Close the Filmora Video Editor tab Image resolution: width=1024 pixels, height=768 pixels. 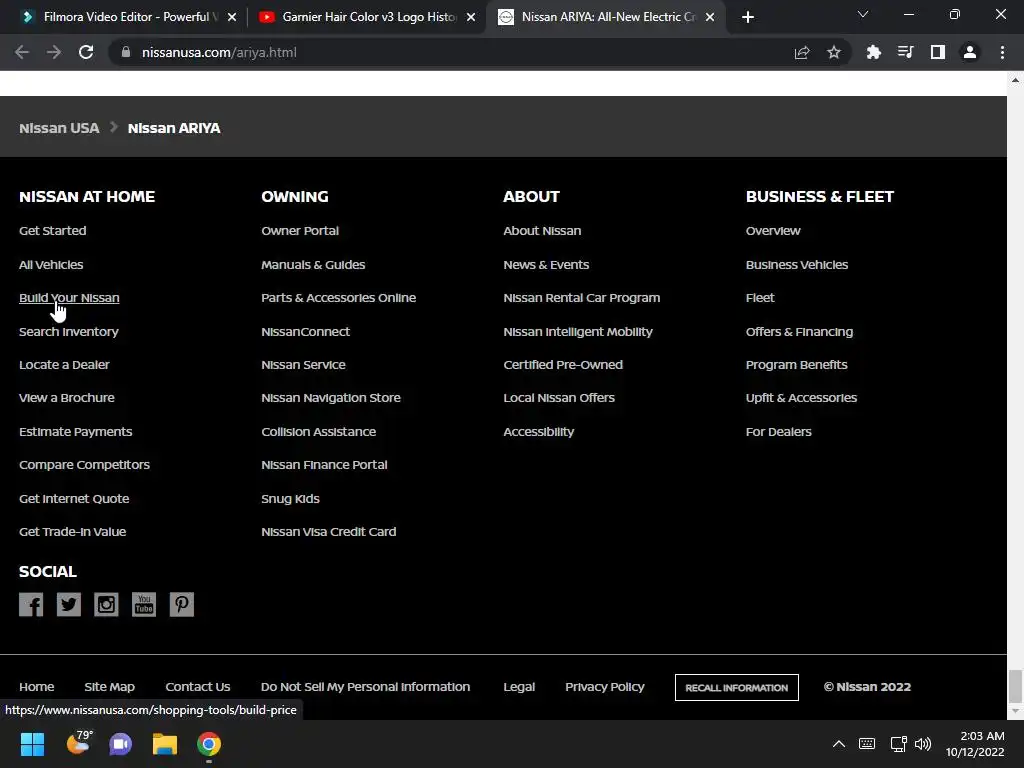tap(232, 17)
